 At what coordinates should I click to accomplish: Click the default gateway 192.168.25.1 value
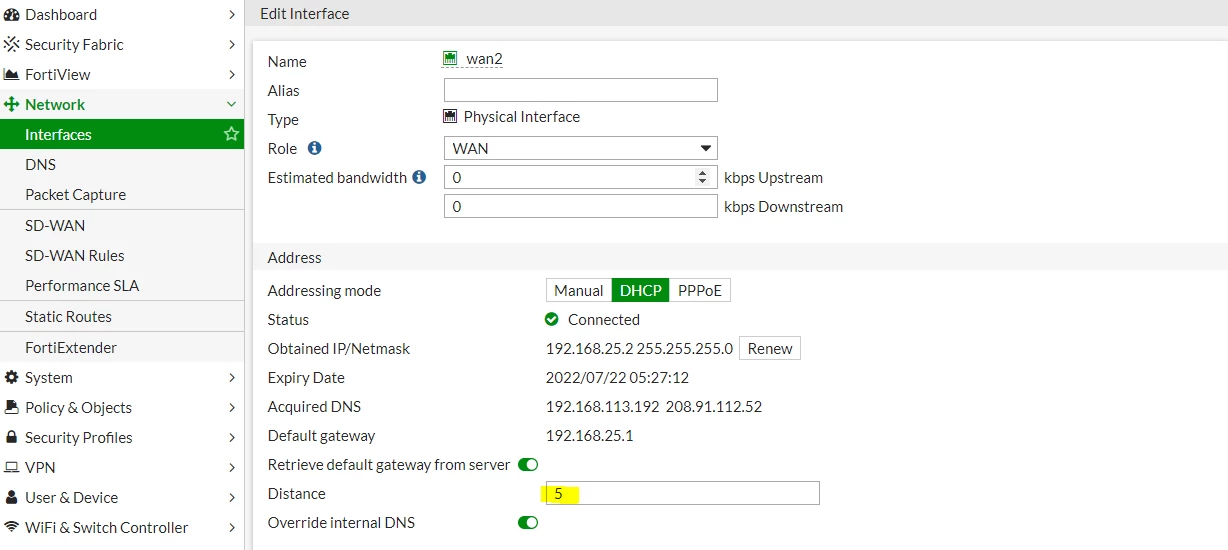[590, 436]
